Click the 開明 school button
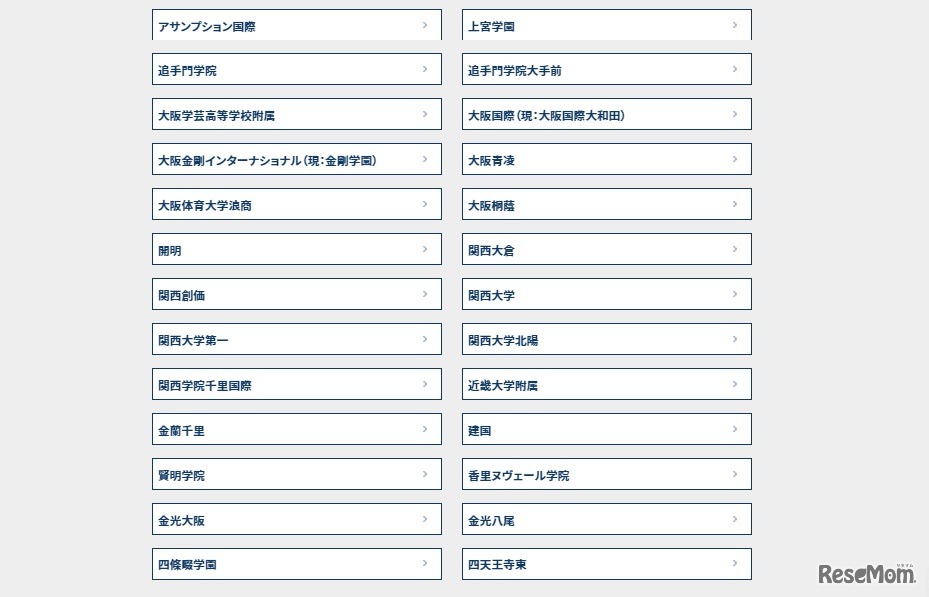The width and height of the screenshot is (929, 597). tap(296, 250)
